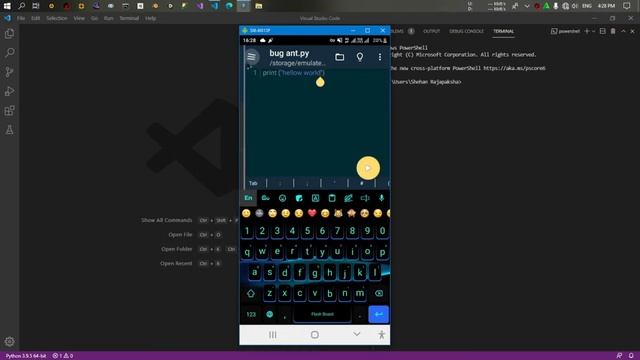This screenshot has height=360, width=640.
Task: Click the PowerShell pscore6 link in terminal
Action: coord(514,68)
